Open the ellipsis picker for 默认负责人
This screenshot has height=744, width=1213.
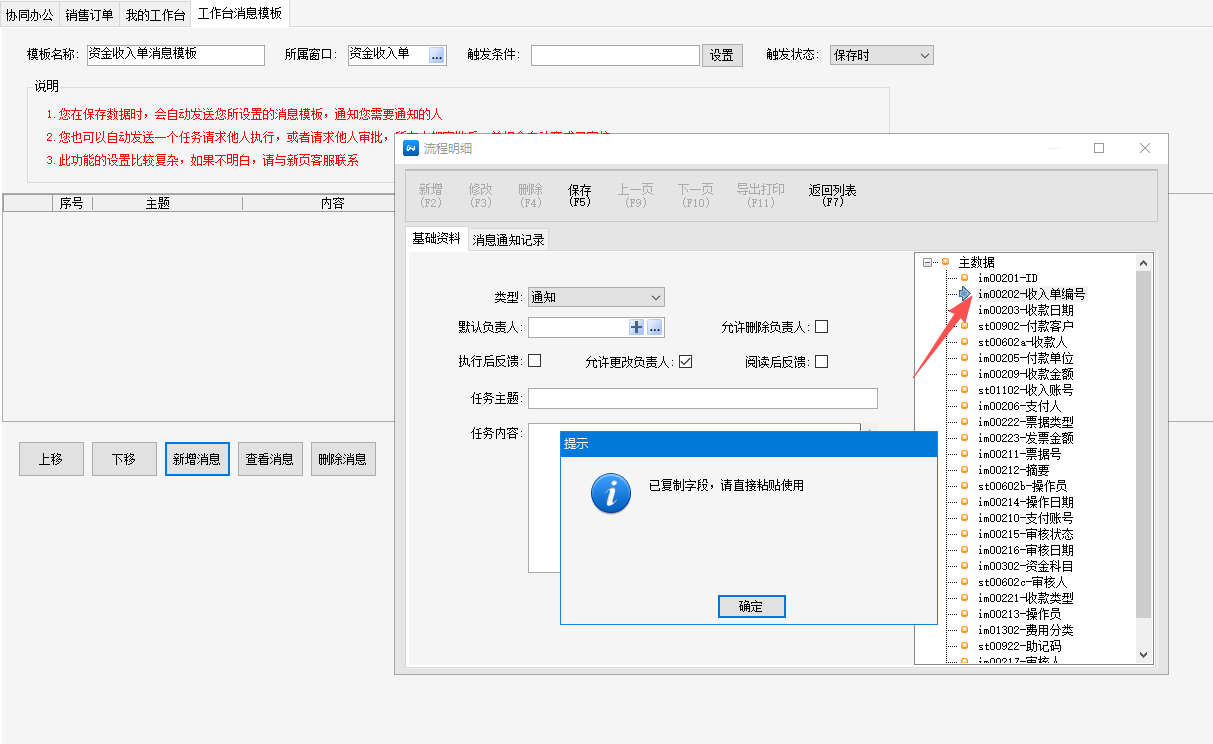(x=655, y=327)
